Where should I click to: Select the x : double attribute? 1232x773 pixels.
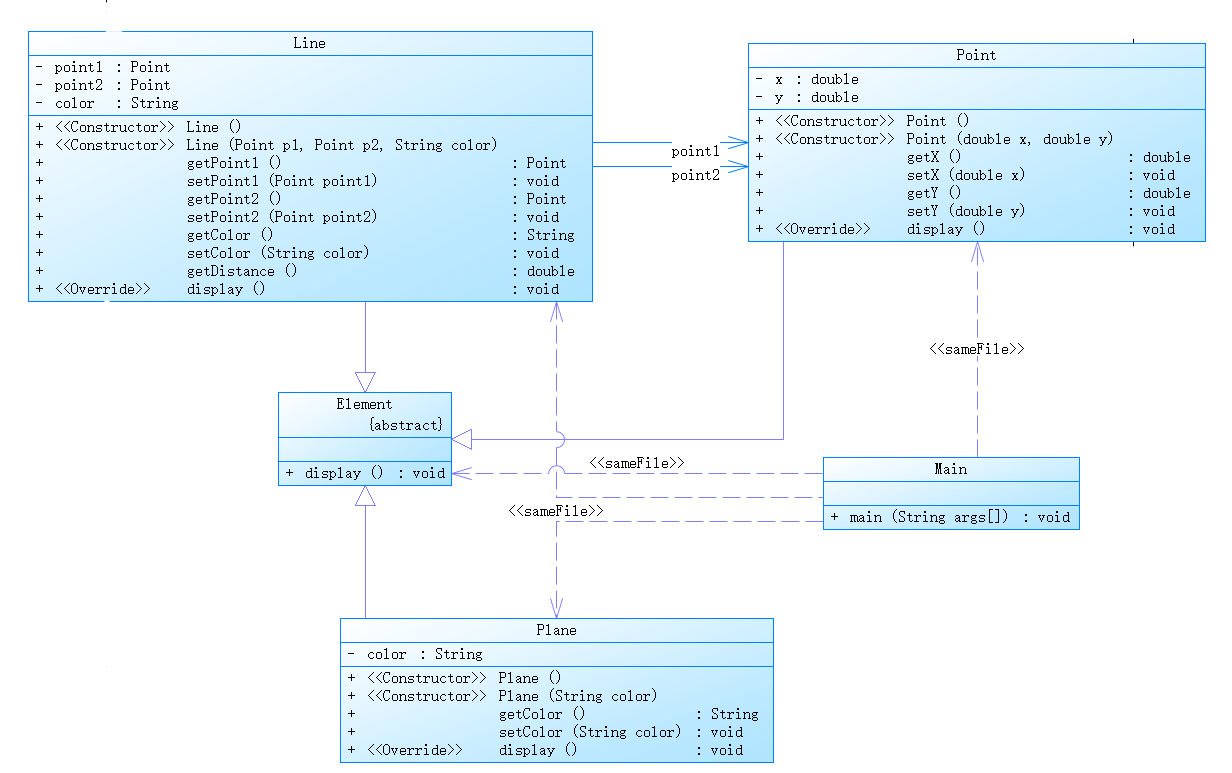pyautogui.click(x=807, y=79)
